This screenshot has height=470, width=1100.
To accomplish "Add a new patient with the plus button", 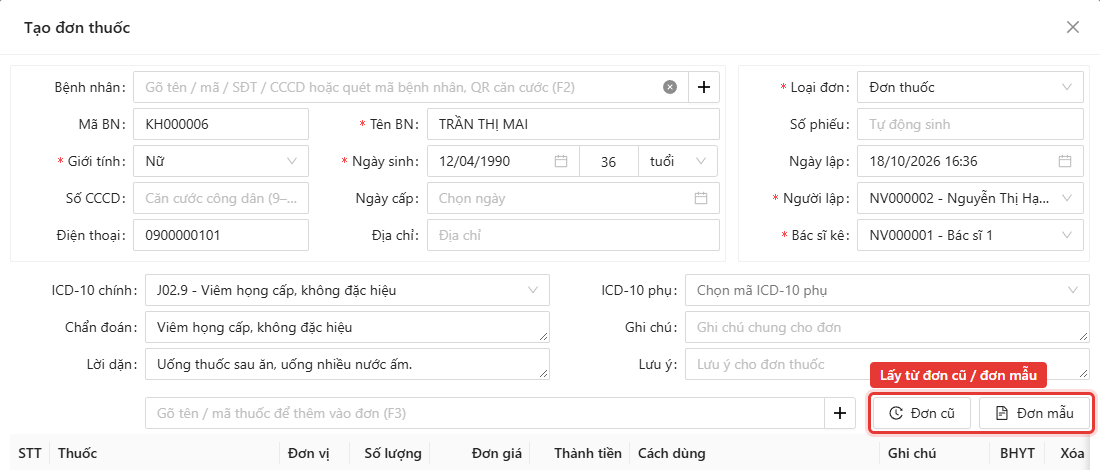I will point(704,87).
